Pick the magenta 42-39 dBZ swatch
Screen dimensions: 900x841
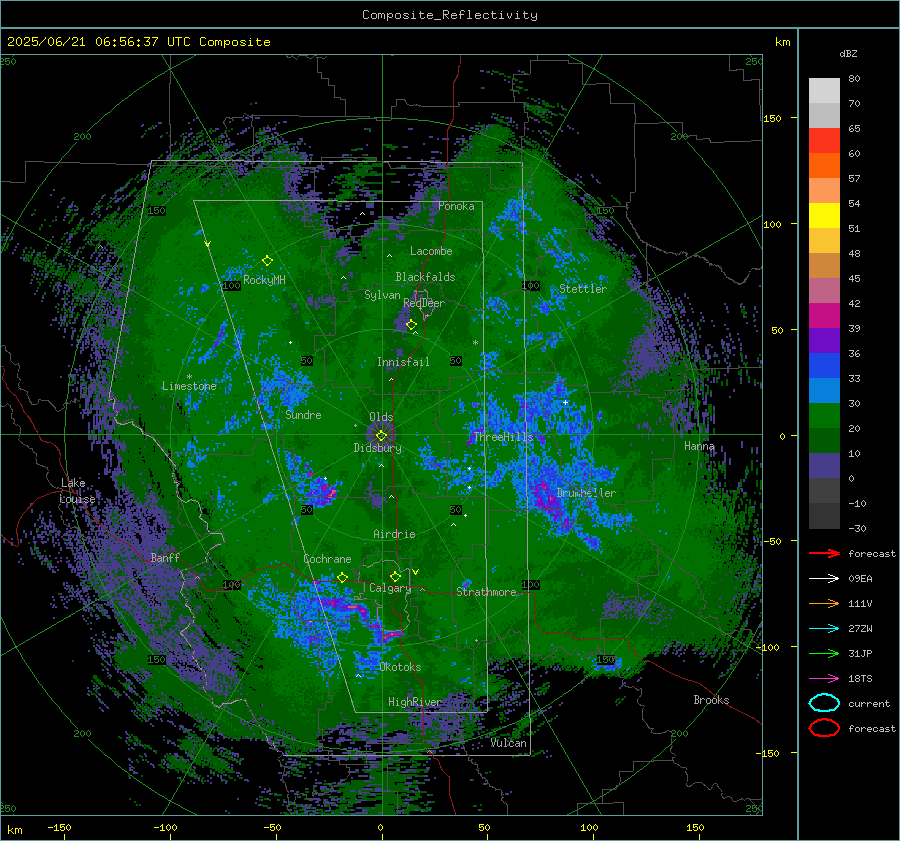point(824,316)
